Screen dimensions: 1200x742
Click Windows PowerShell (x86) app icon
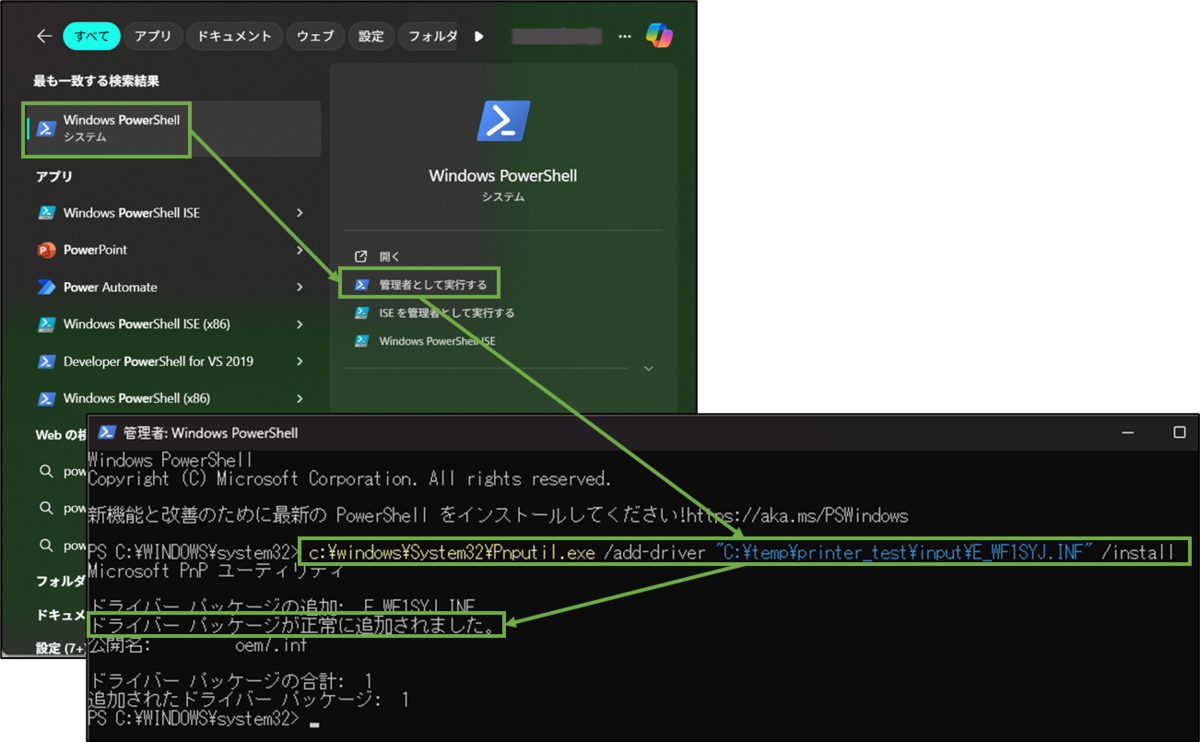(x=46, y=398)
